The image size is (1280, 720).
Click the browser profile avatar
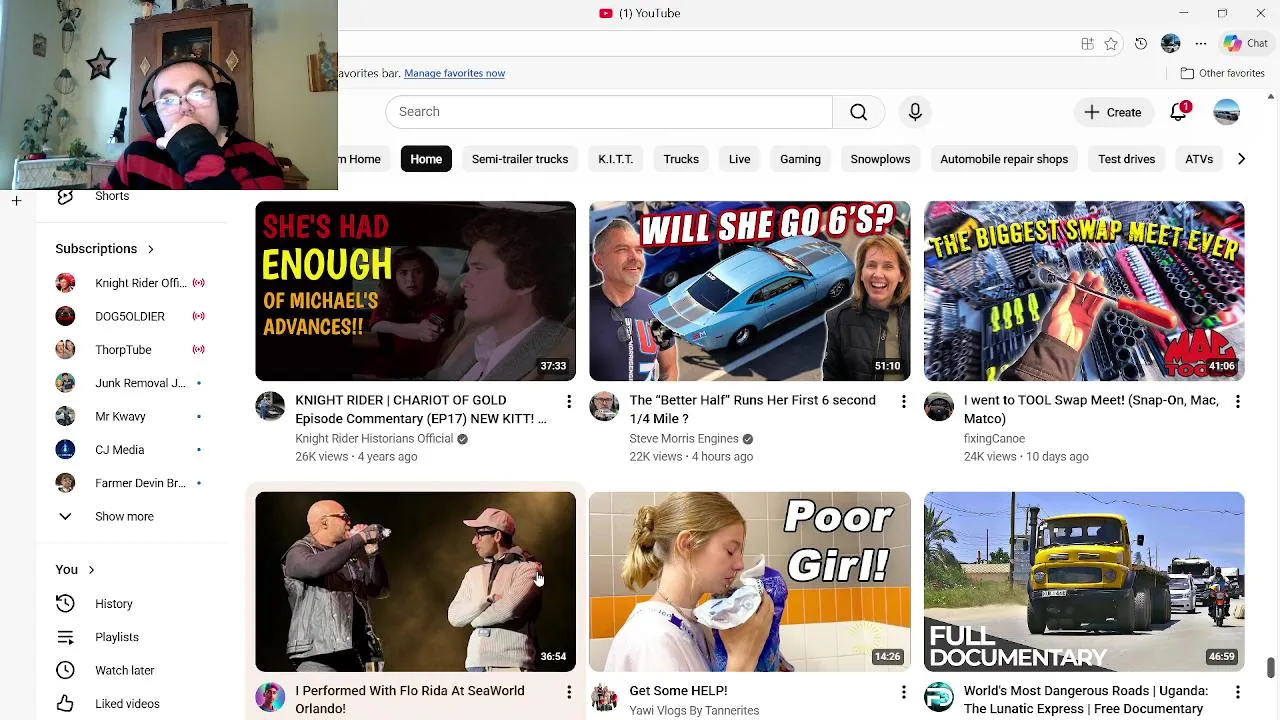pyautogui.click(x=1171, y=44)
